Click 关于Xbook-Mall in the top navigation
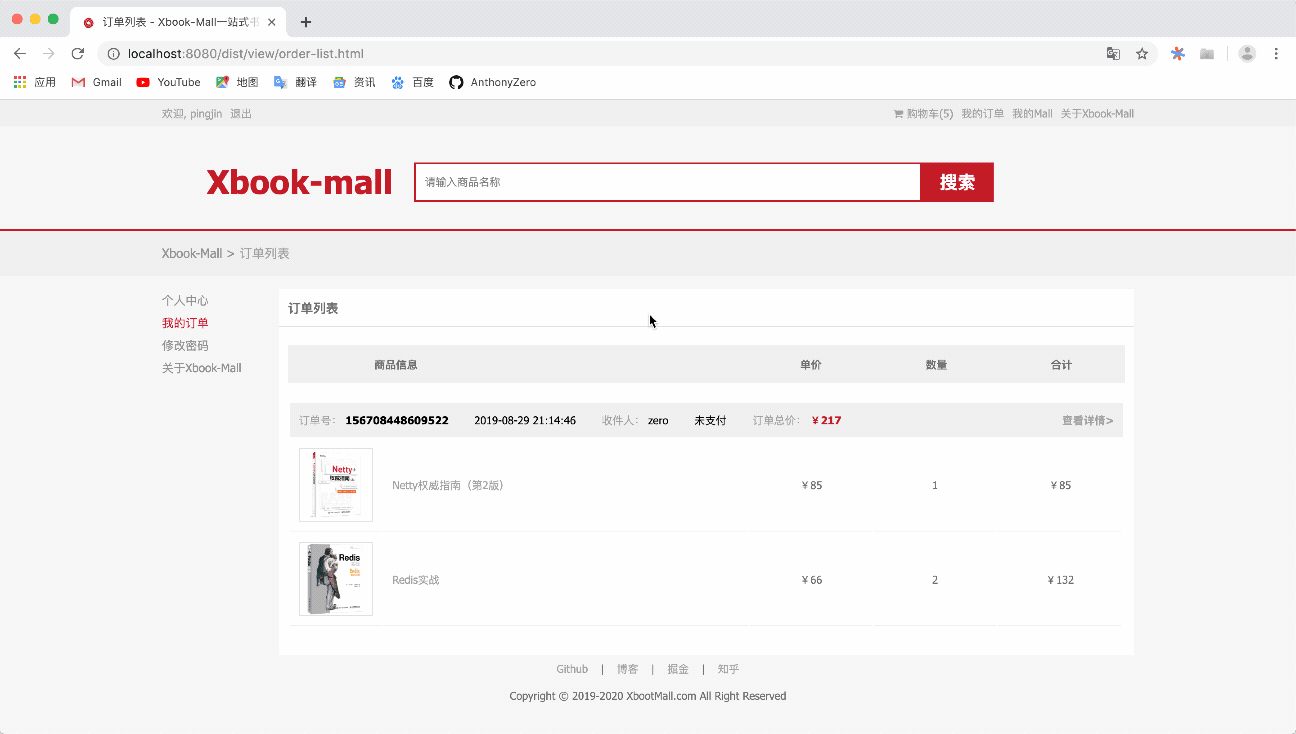This screenshot has width=1296, height=734. click(1097, 114)
